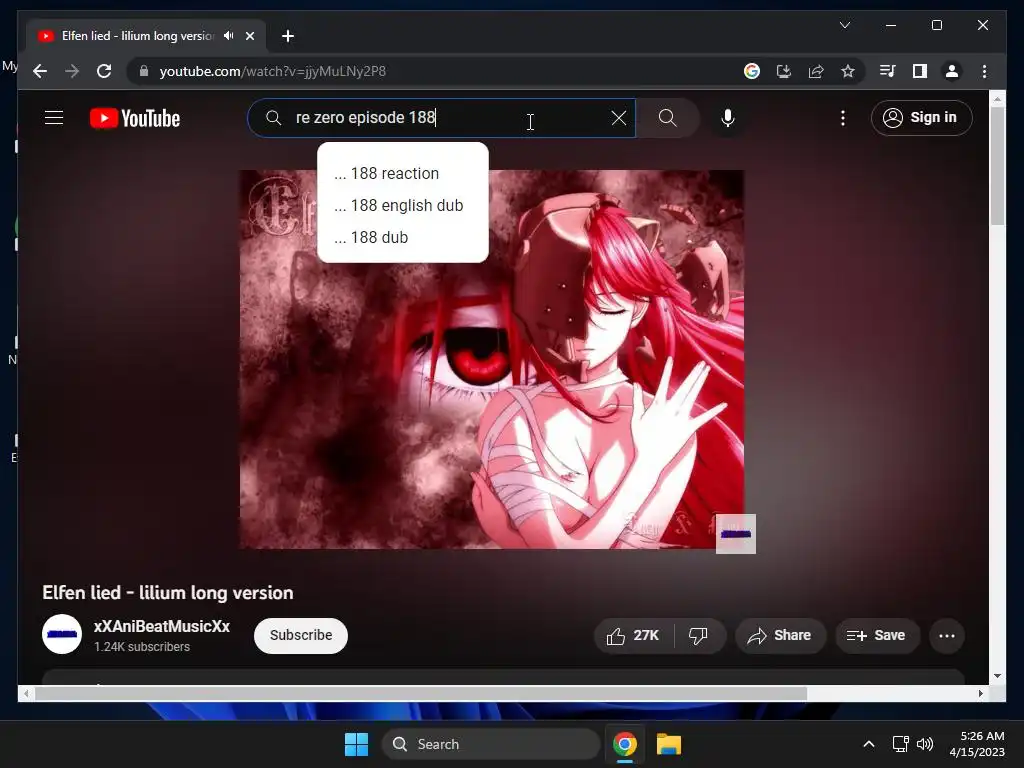Pick the '188 english dub' suggestion
The image size is (1024, 768).
pos(402,205)
